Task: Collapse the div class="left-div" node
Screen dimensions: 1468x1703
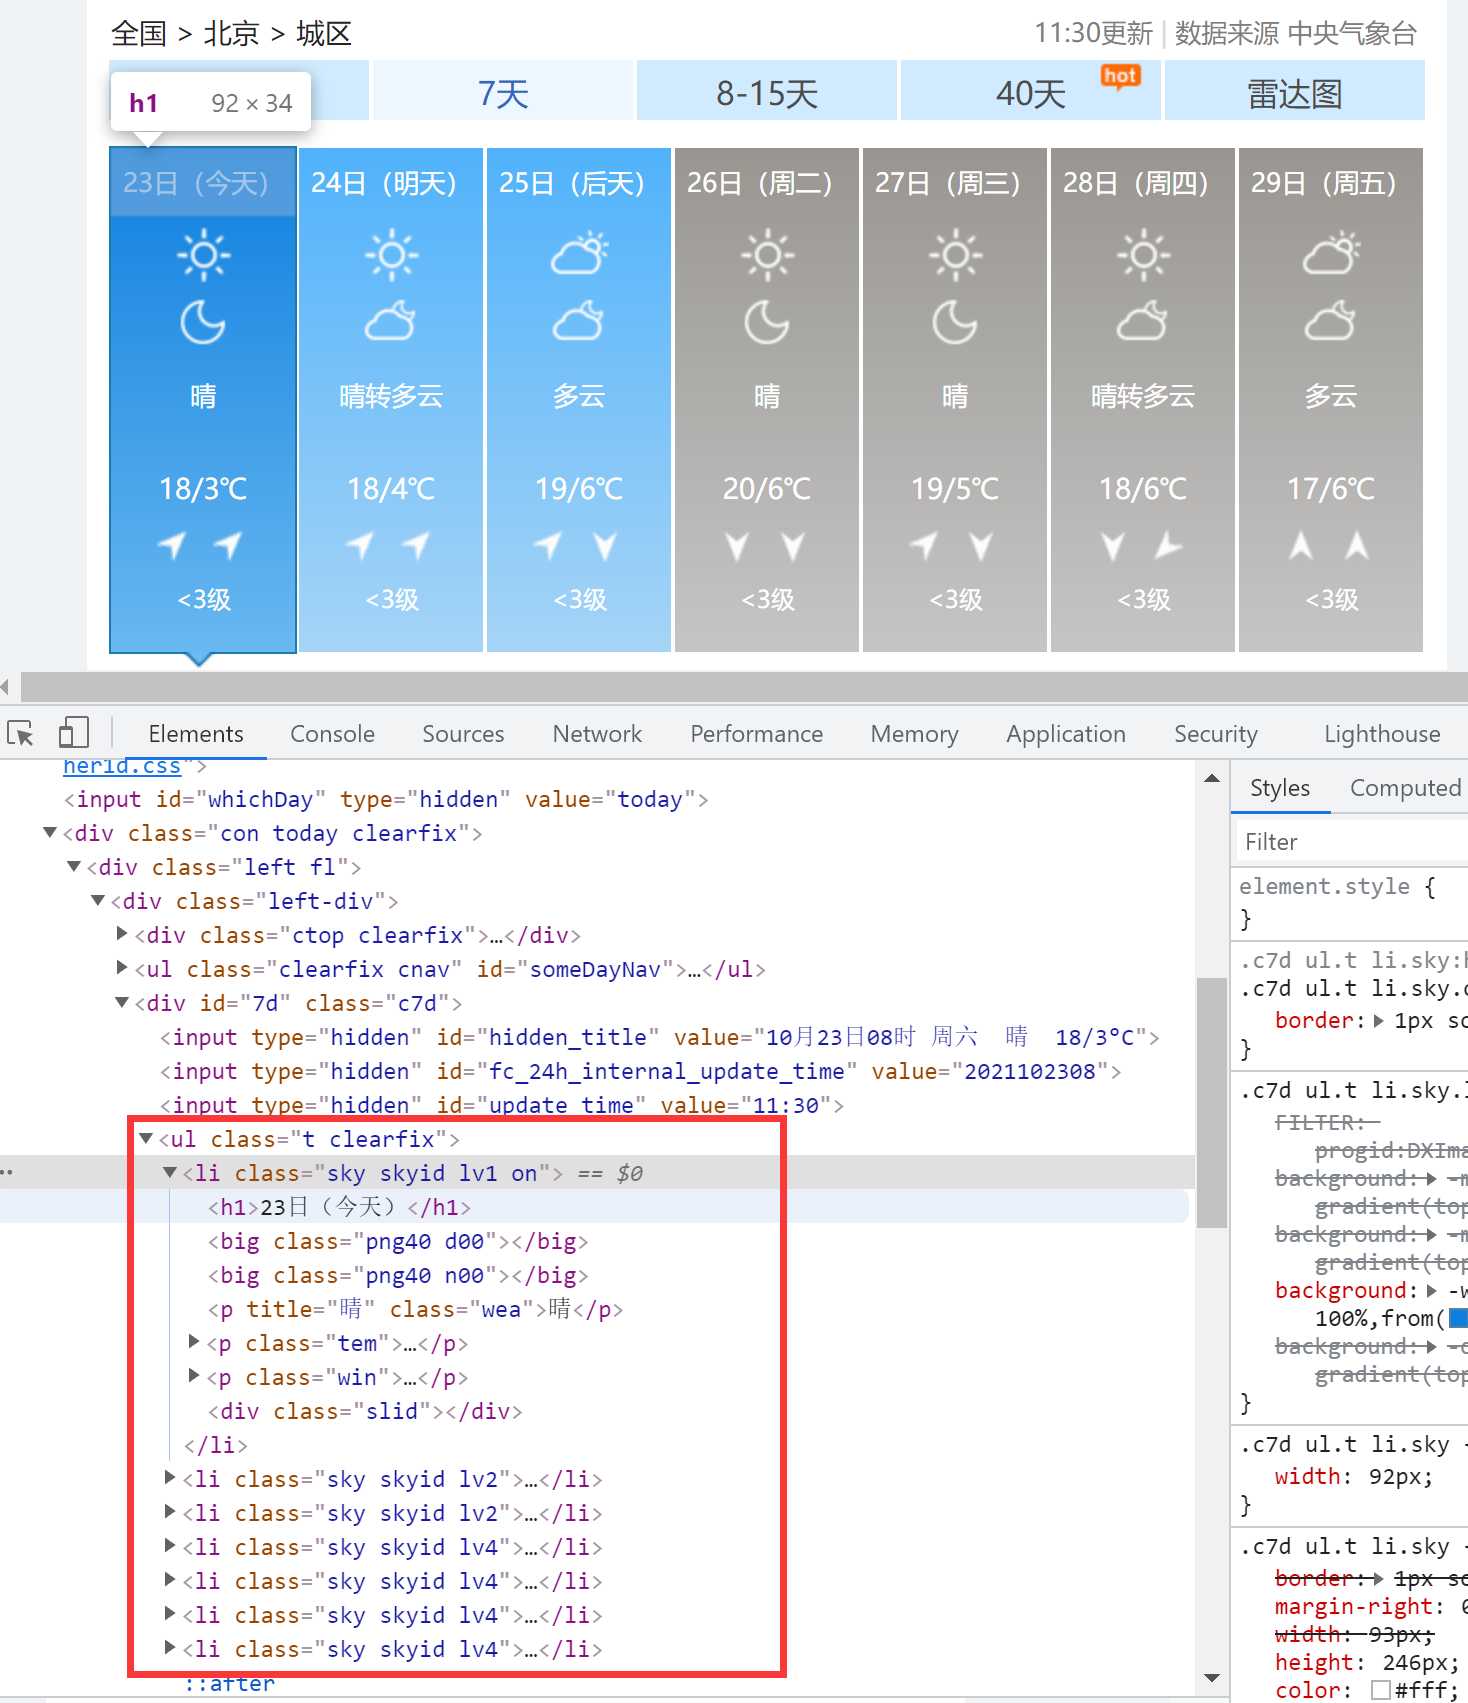Action: 98,901
